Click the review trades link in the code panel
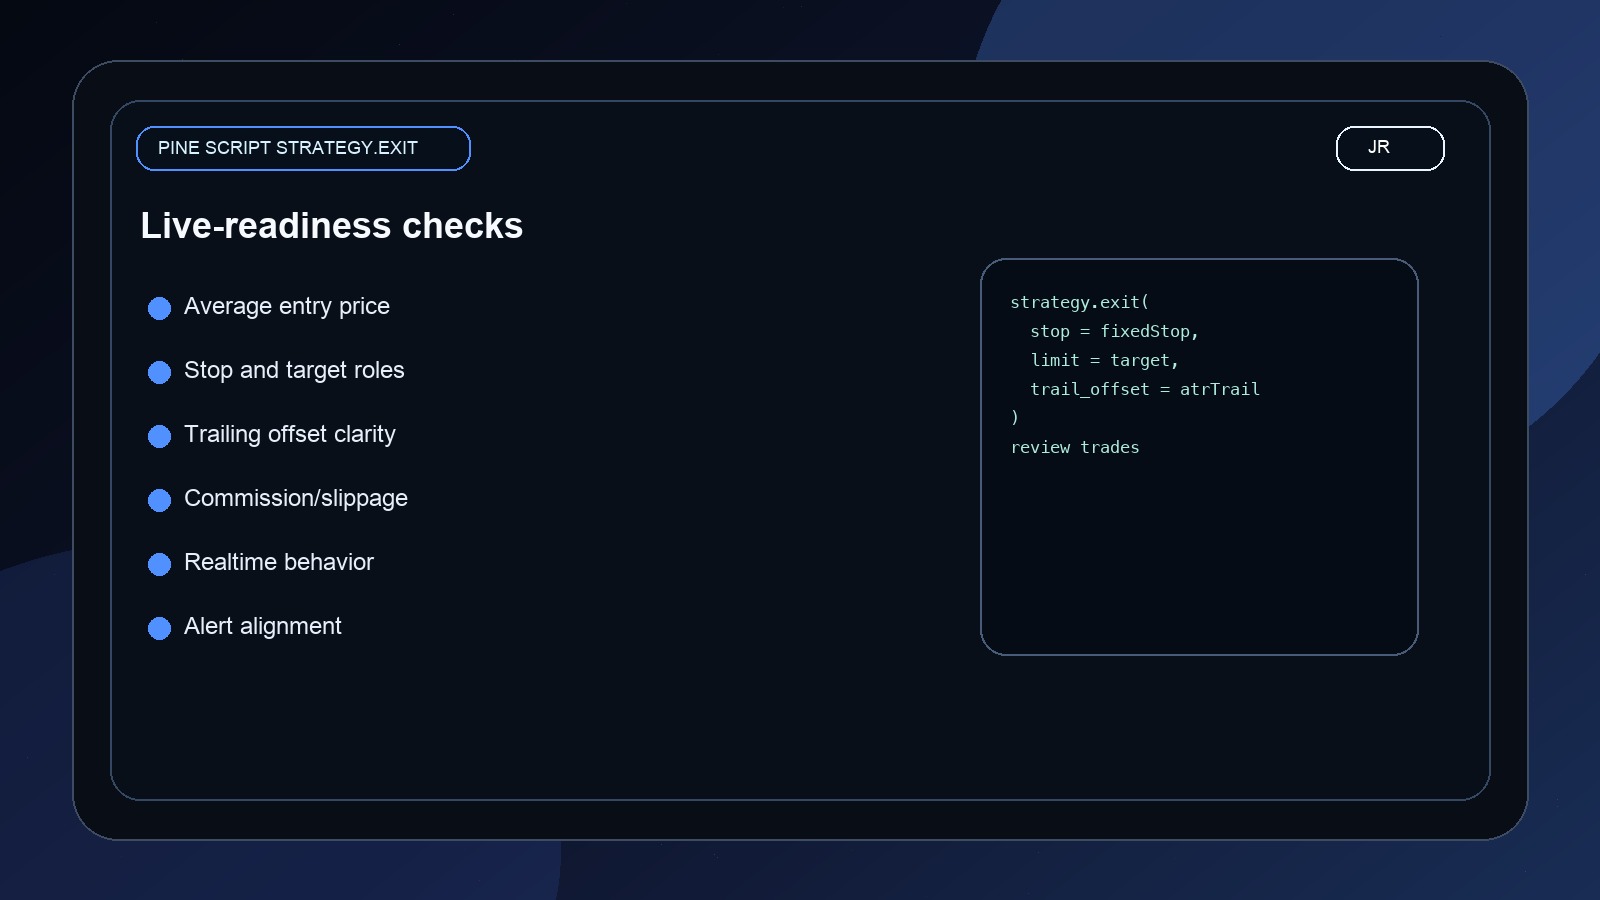Image resolution: width=1600 pixels, height=900 pixels. click(1075, 447)
